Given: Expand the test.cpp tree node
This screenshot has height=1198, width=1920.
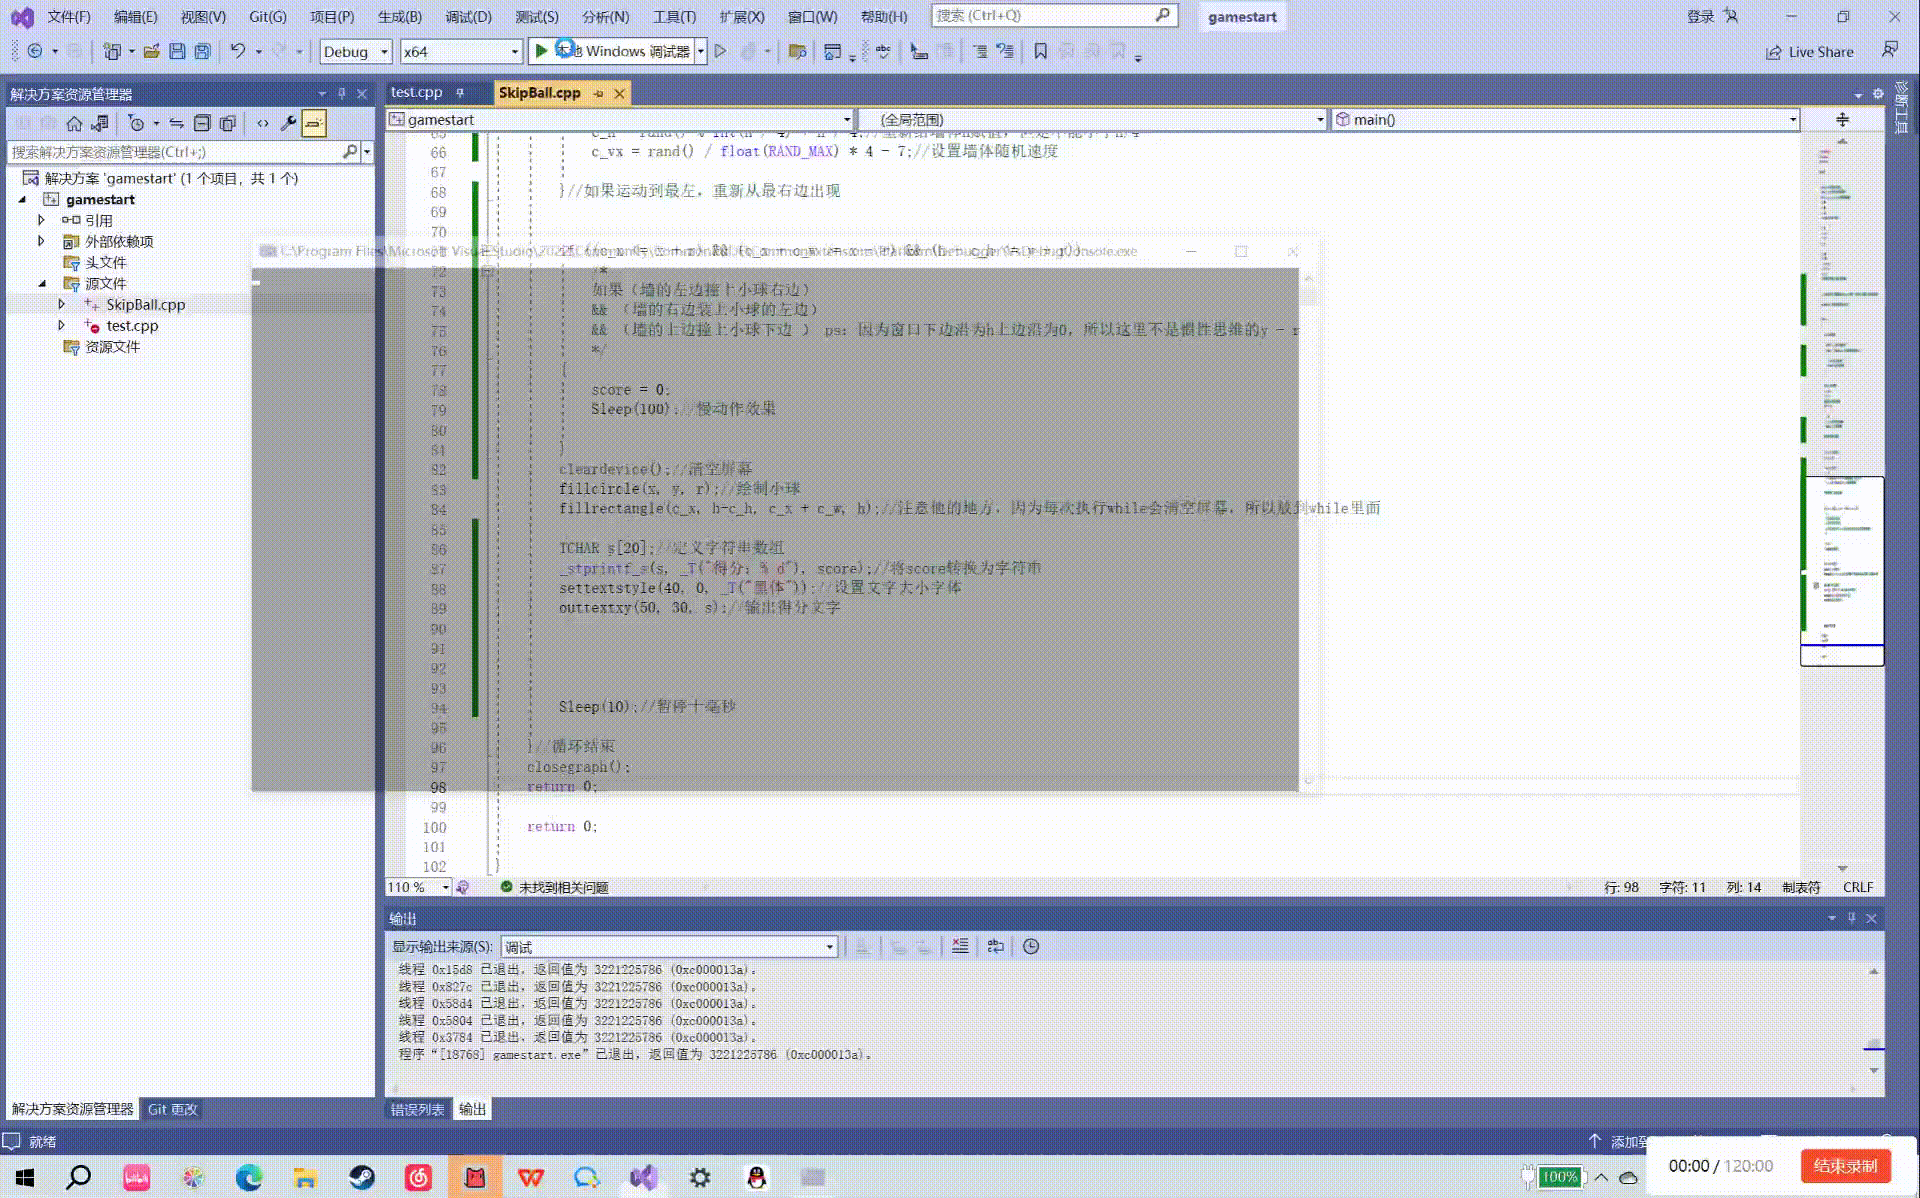Looking at the screenshot, I should (61, 326).
